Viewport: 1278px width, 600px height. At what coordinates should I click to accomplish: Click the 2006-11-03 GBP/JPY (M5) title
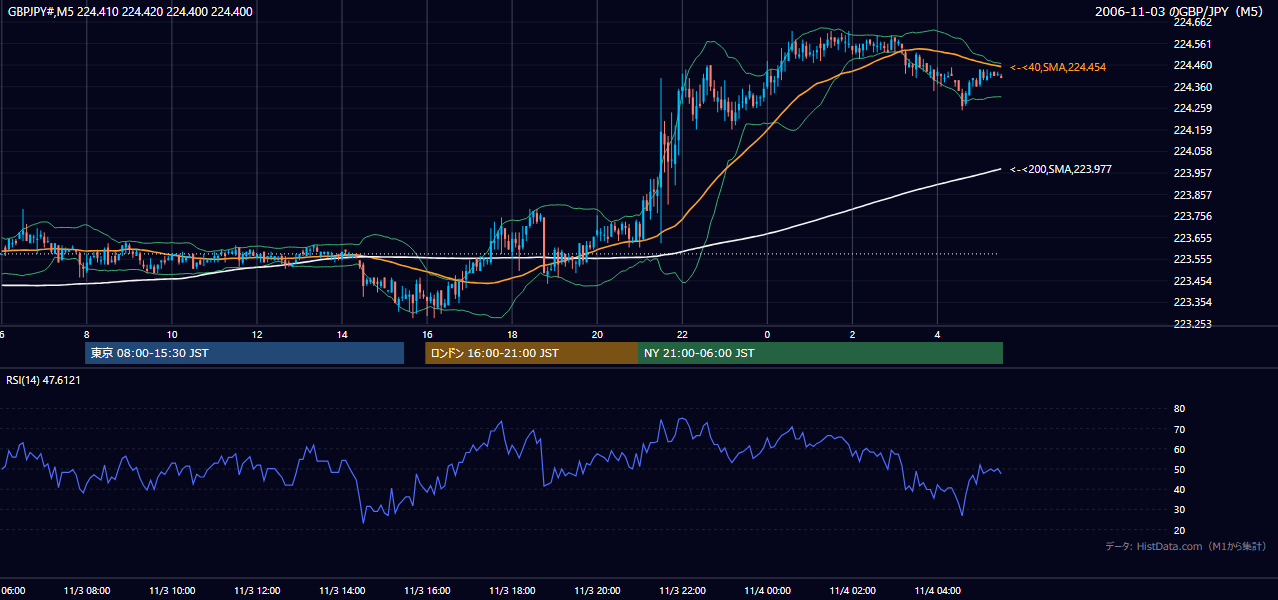(x=1180, y=12)
